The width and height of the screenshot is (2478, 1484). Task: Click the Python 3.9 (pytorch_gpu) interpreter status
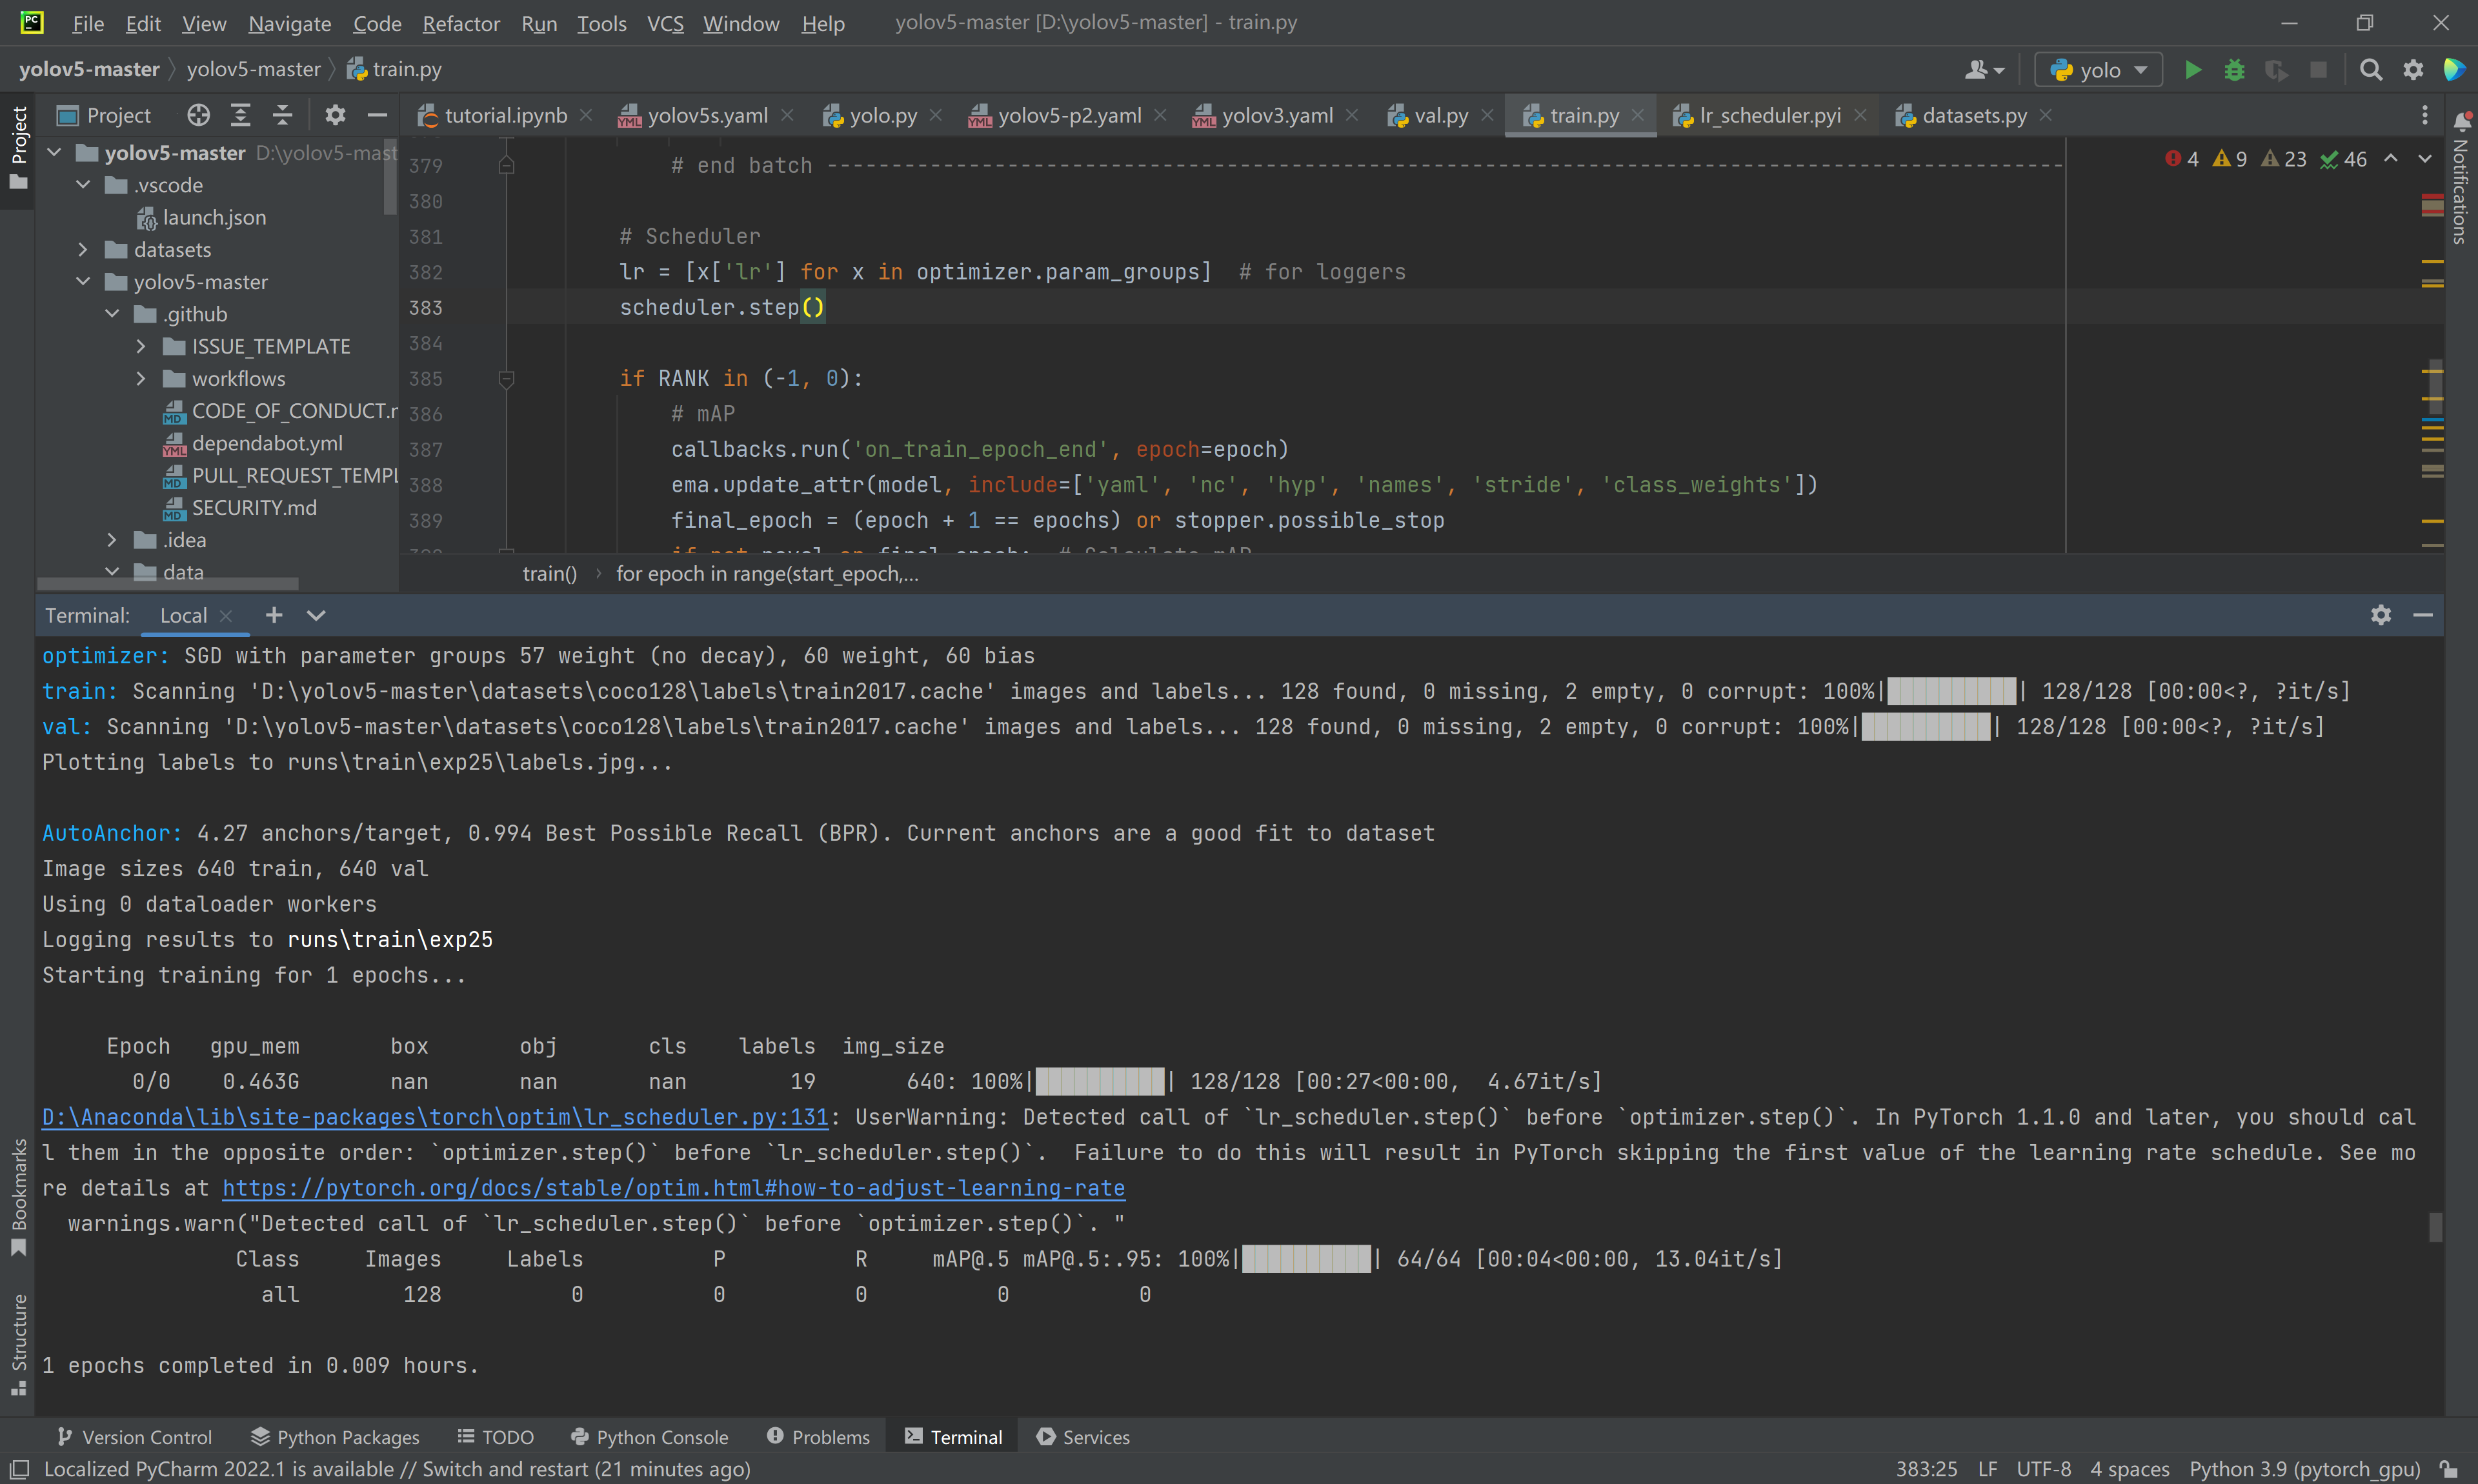(x=2305, y=1469)
